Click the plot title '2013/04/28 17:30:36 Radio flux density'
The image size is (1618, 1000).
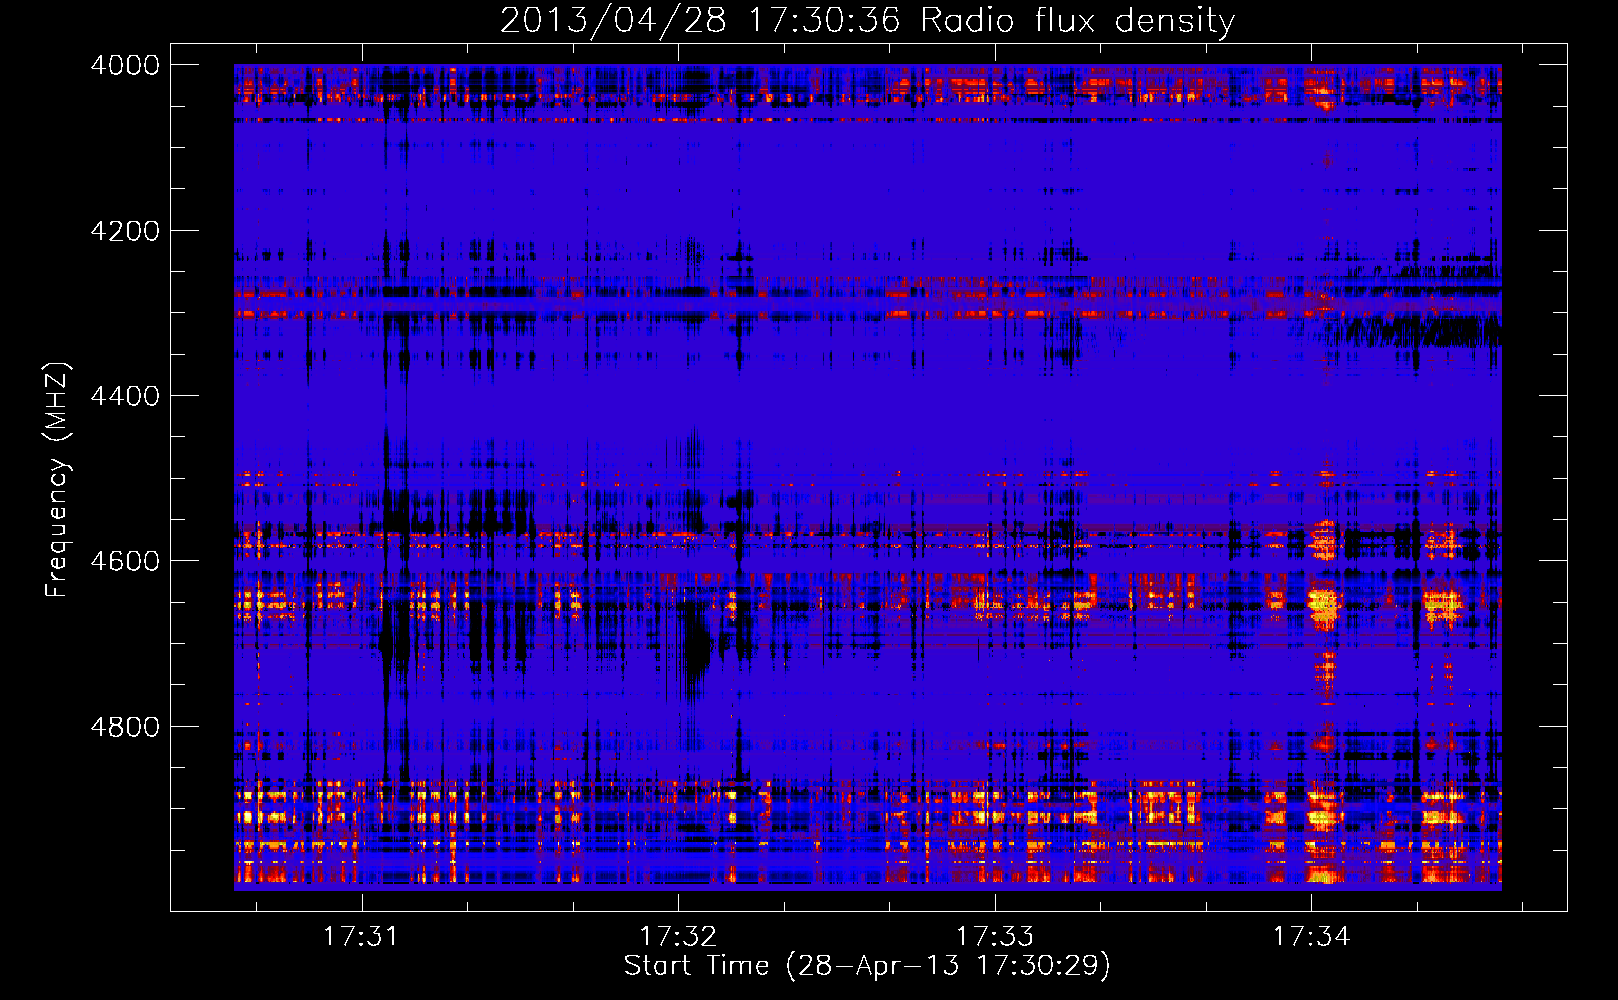point(867,20)
